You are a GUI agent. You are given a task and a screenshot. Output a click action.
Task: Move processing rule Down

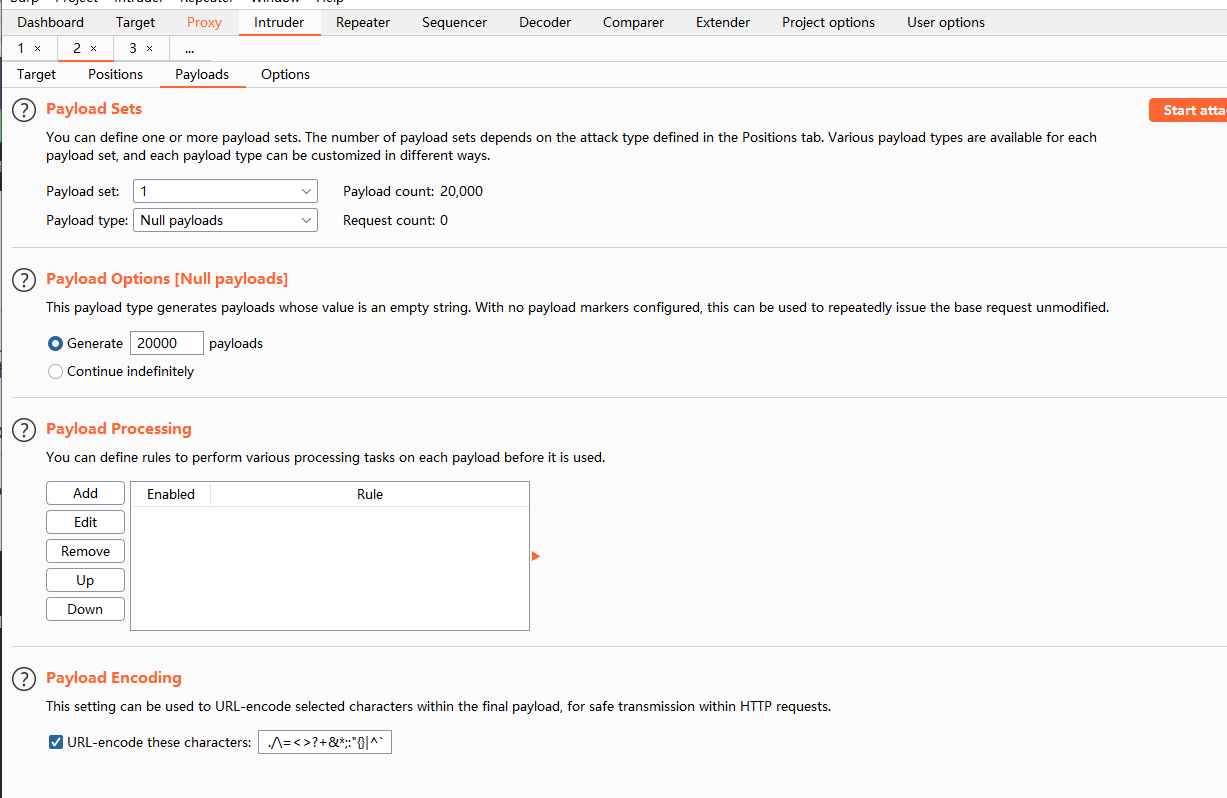point(85,609)
